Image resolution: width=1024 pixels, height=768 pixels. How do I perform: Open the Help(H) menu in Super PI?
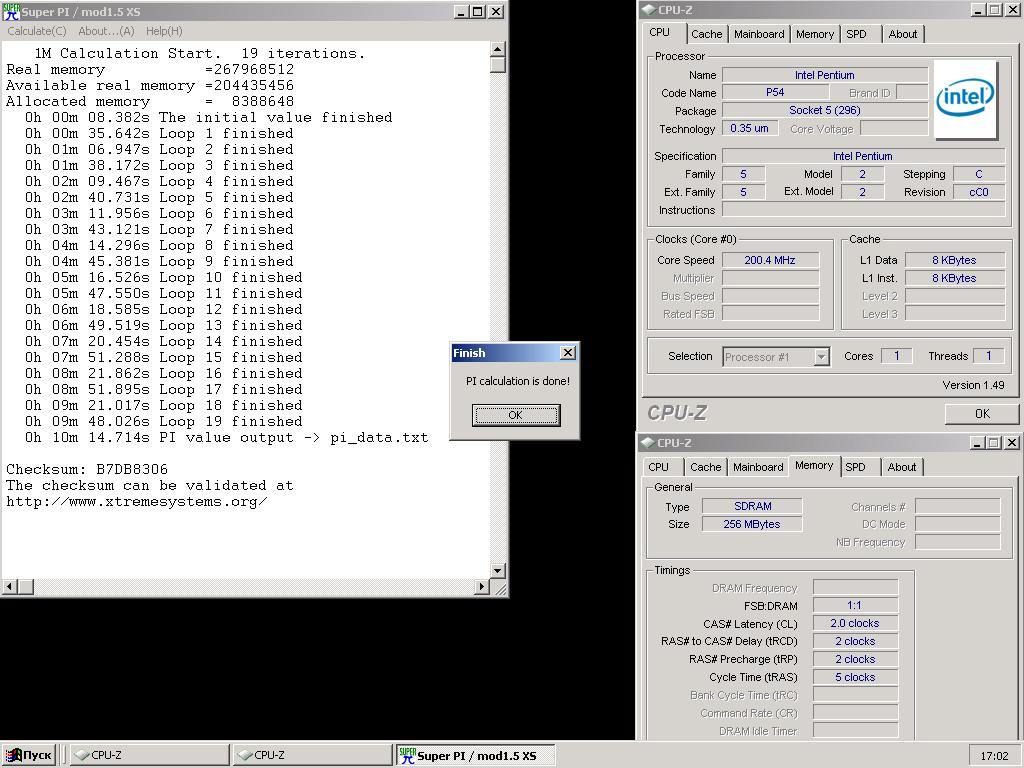pos(164,31)
